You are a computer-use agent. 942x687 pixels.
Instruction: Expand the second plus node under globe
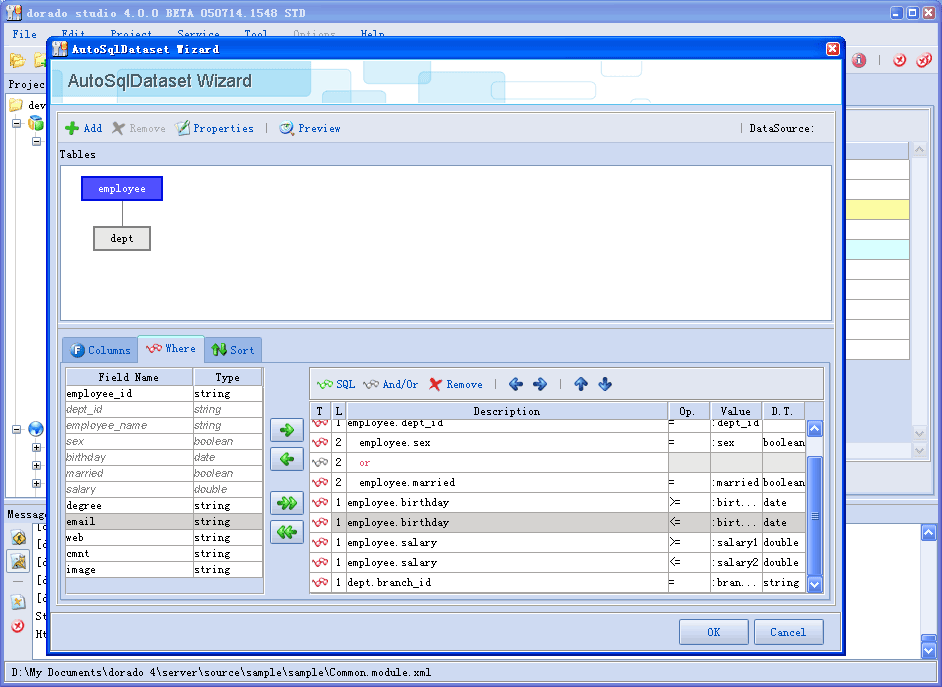click(x=37, y=465)
